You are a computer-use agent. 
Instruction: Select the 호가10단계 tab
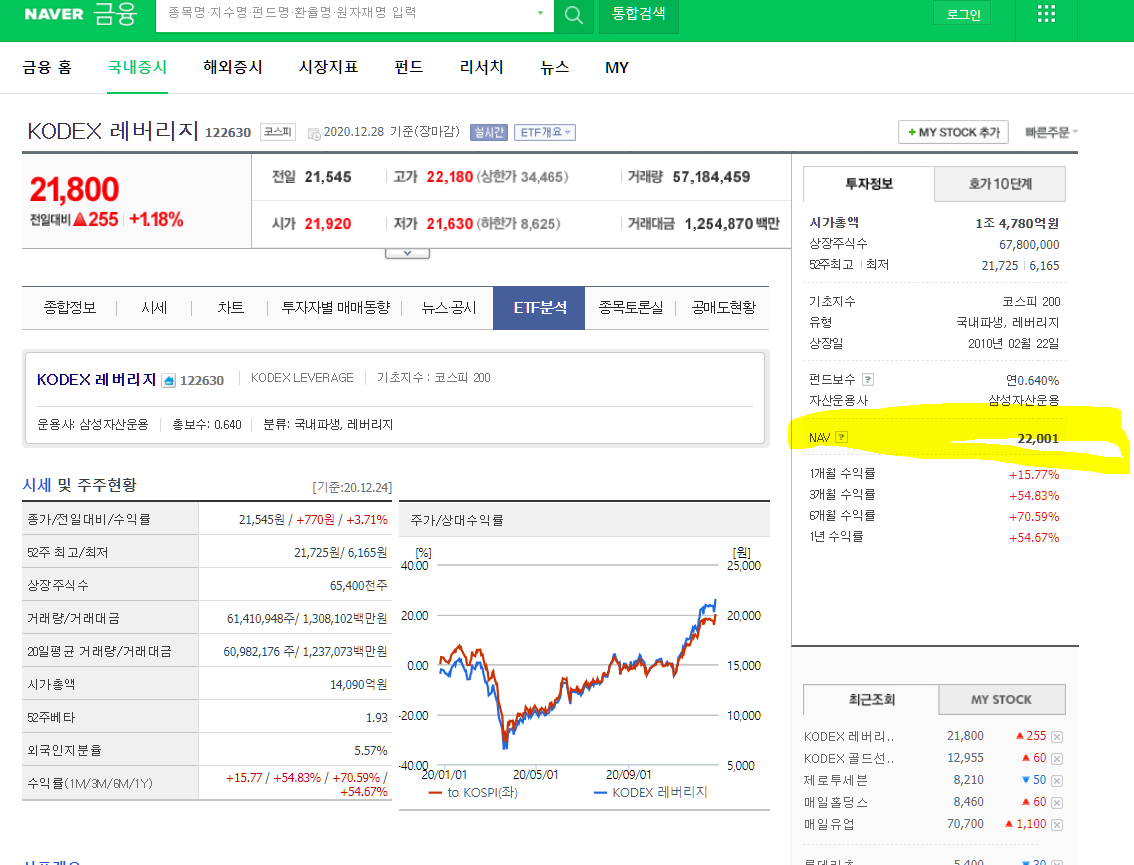pyautogui.click(x=1000, y=184)
